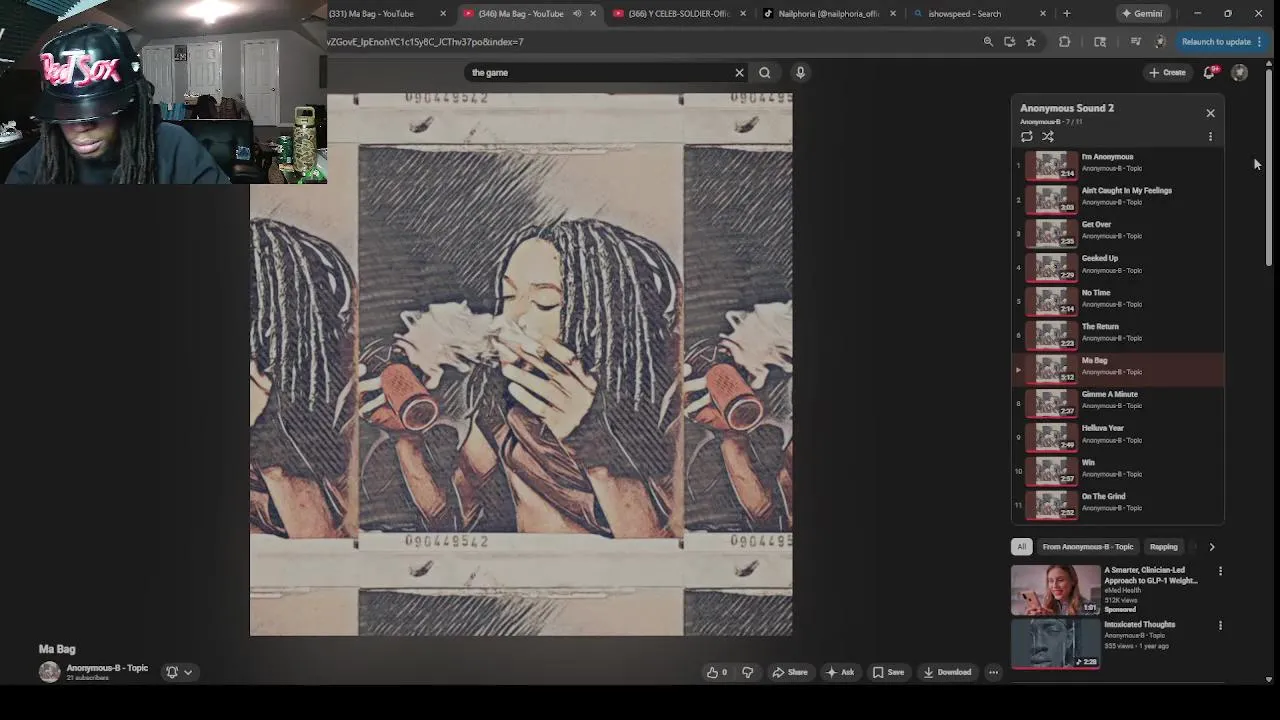The image size is (1280, 720).
Task: Select the "Rapping" filter chip
Action: tap(1164, 547)
